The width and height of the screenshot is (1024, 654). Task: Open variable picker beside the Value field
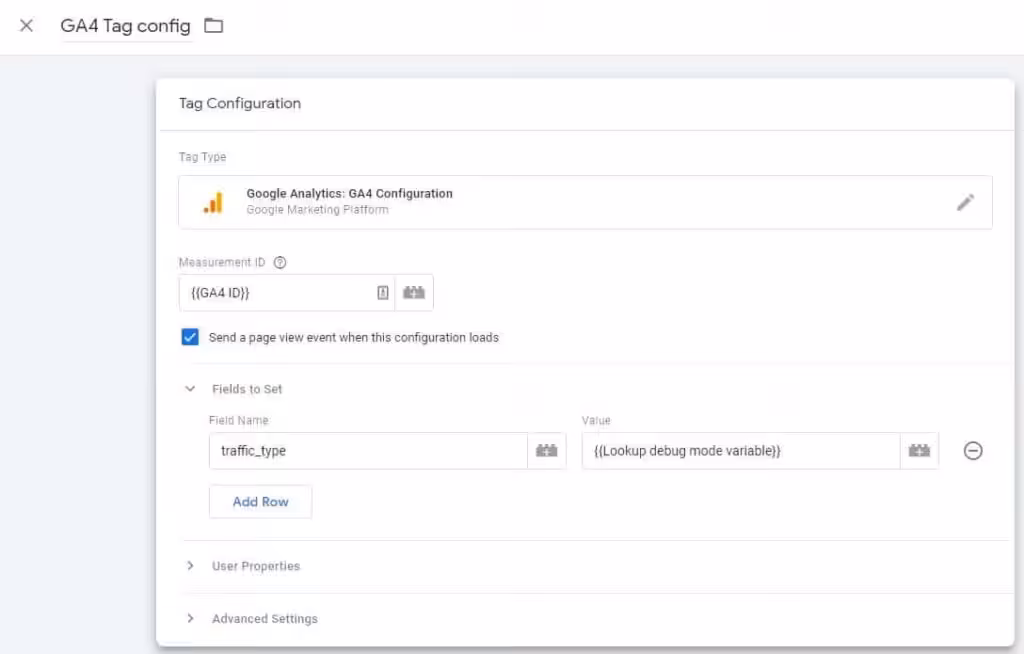pos(919,451)
